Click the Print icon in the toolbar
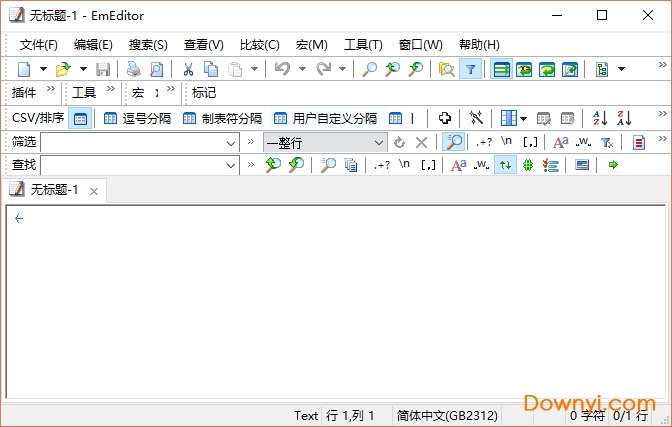This screenshot has width=672, height=427. [133, 69]
